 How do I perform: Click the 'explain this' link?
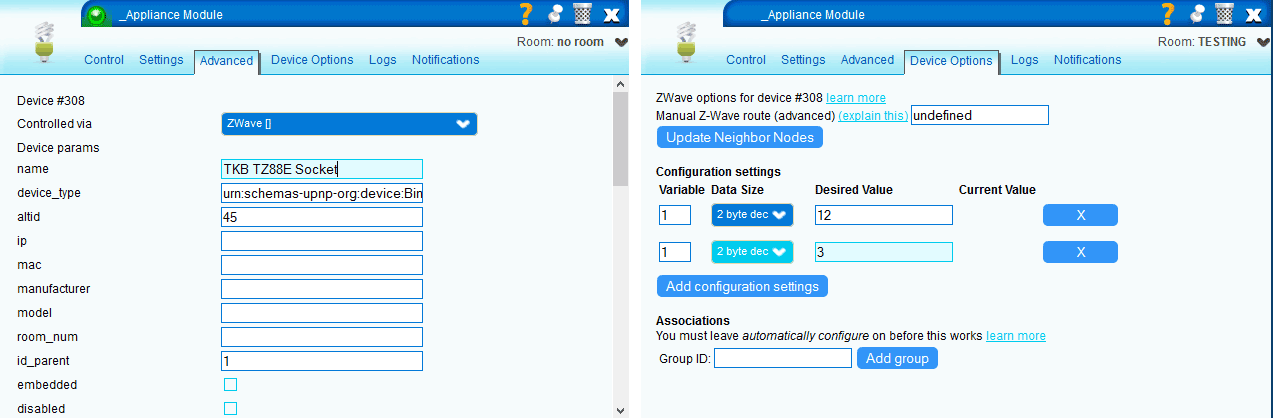(872, 116)
